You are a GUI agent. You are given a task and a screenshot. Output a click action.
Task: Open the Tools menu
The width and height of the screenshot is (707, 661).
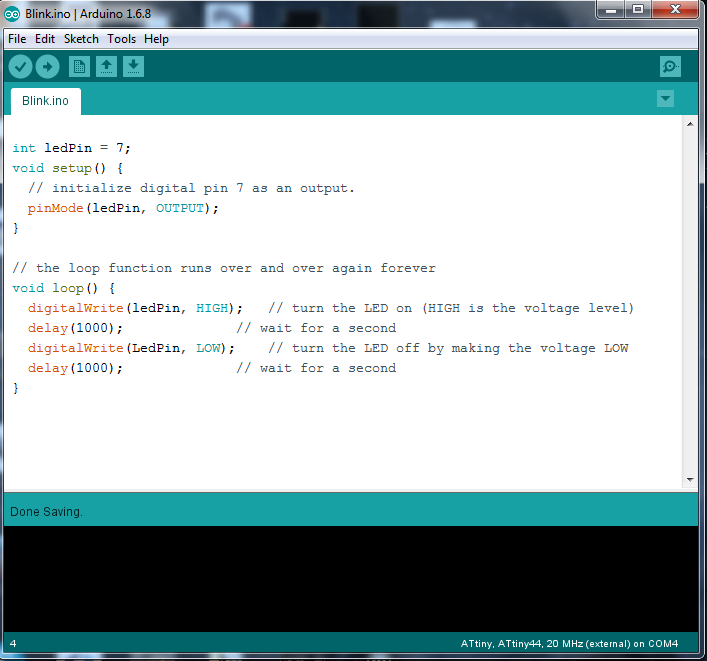coord(121,39)
